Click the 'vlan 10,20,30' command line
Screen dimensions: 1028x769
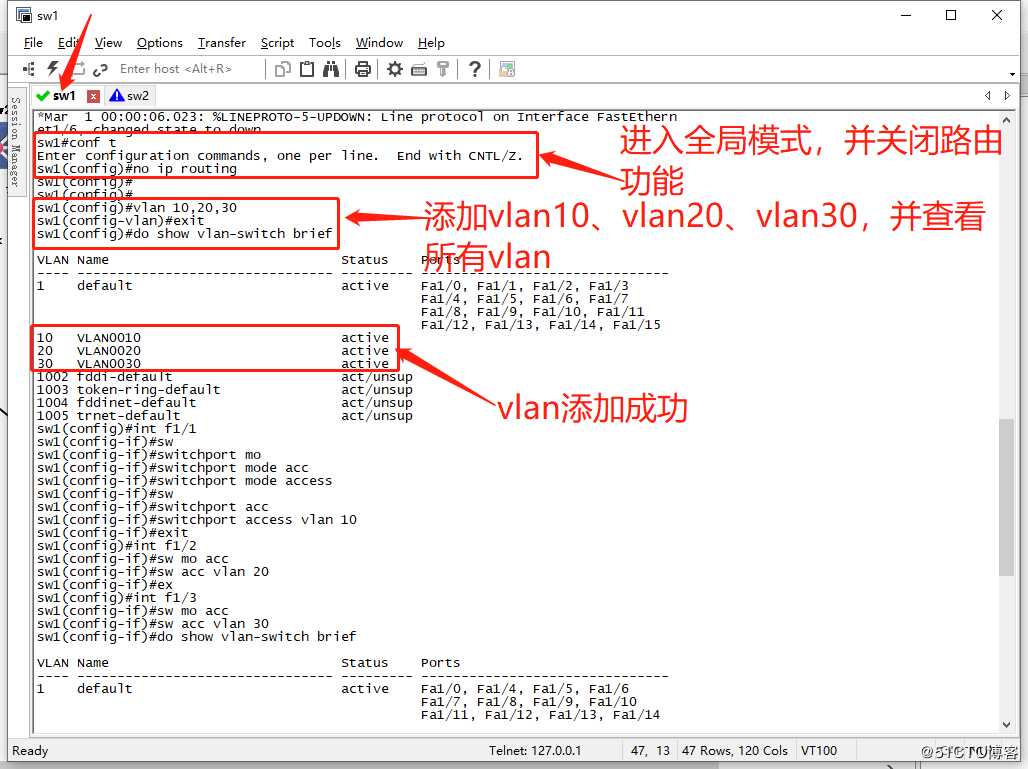(x=137, y=208)
